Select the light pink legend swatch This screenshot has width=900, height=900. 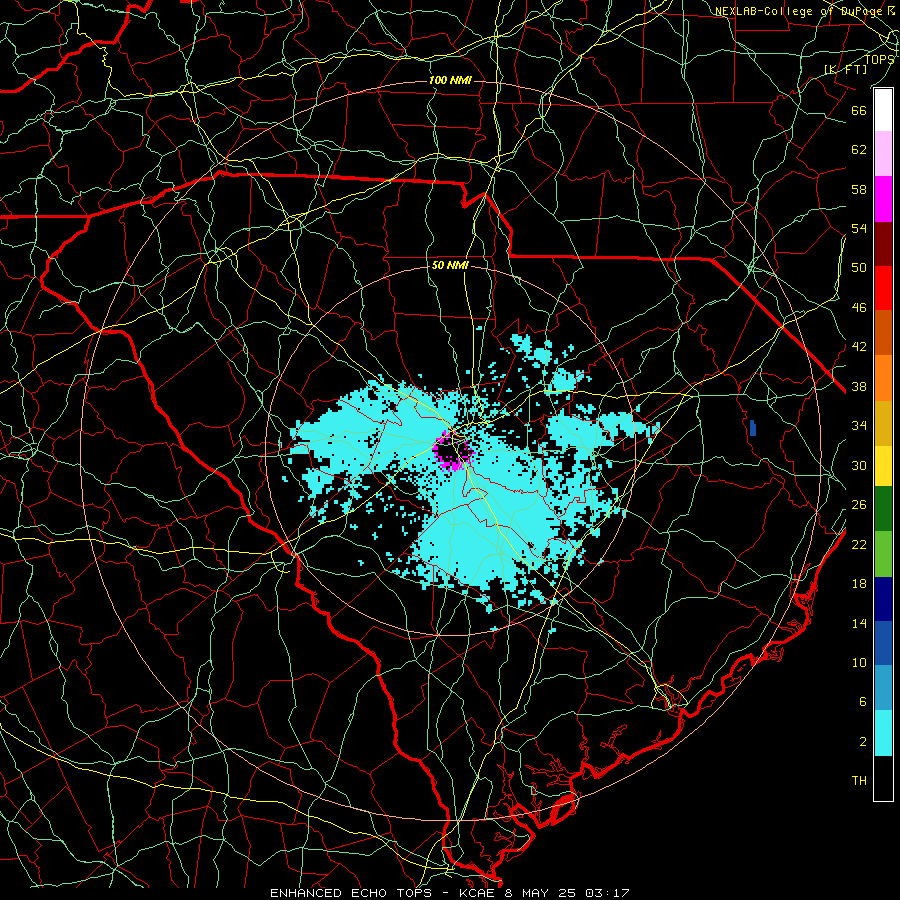click(883, 154)
